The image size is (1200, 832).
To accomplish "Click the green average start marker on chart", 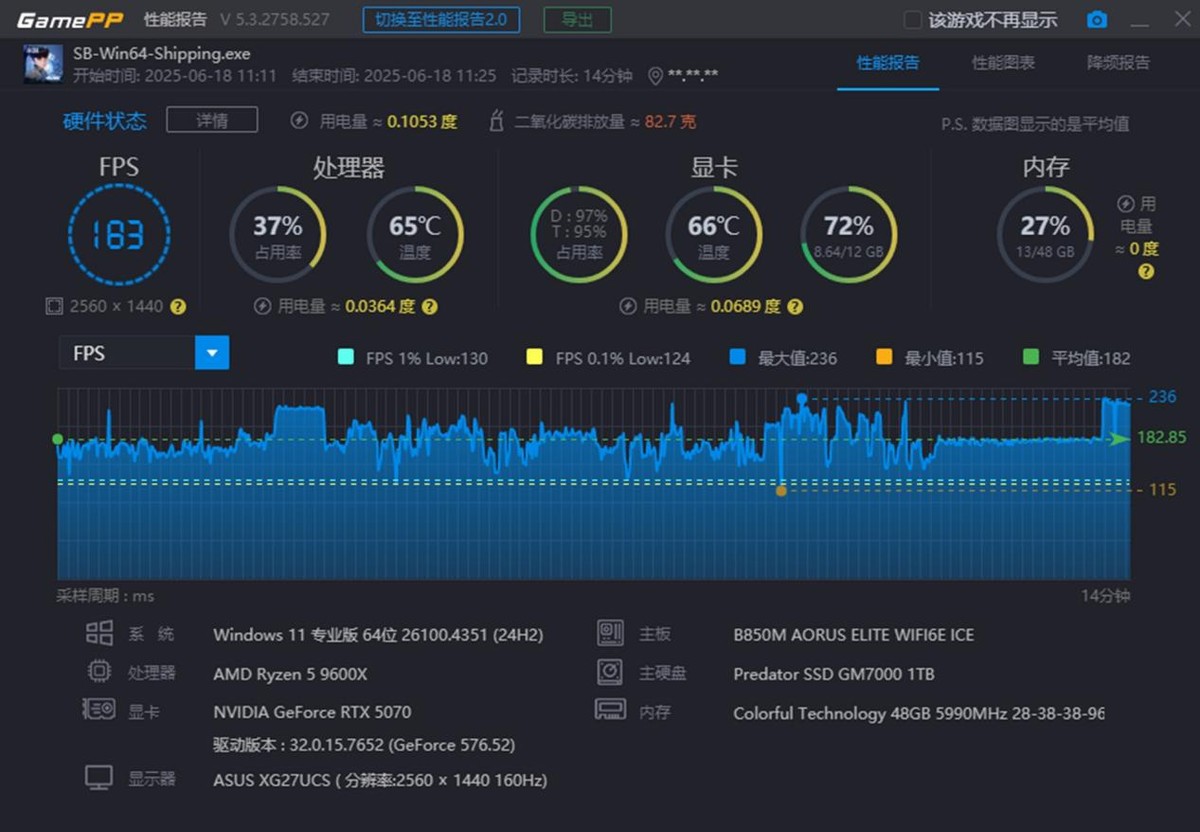I will pos(58,439).
